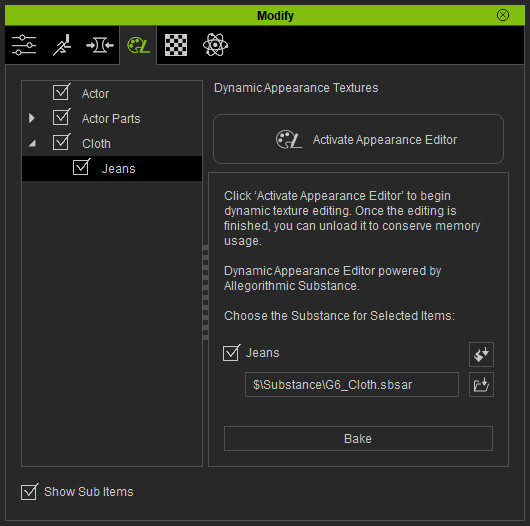This screenshot has height=526, width=530.
Task: Uncheck the Actor checkbox
Action: (62, 92)
